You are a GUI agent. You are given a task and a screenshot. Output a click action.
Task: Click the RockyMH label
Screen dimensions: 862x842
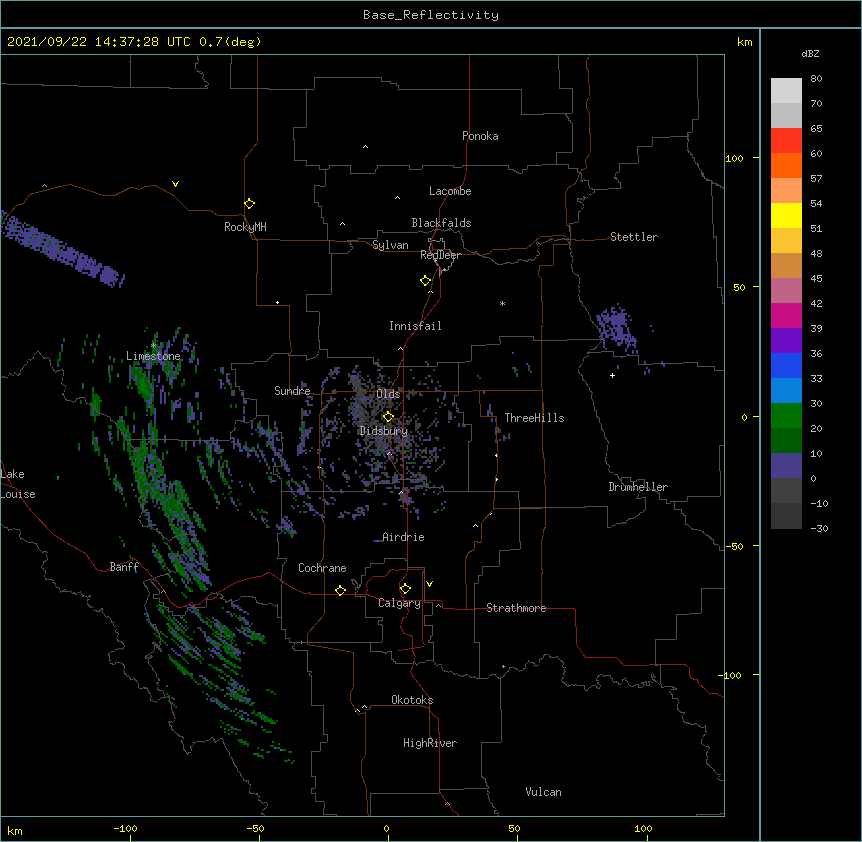click(245, 227)
